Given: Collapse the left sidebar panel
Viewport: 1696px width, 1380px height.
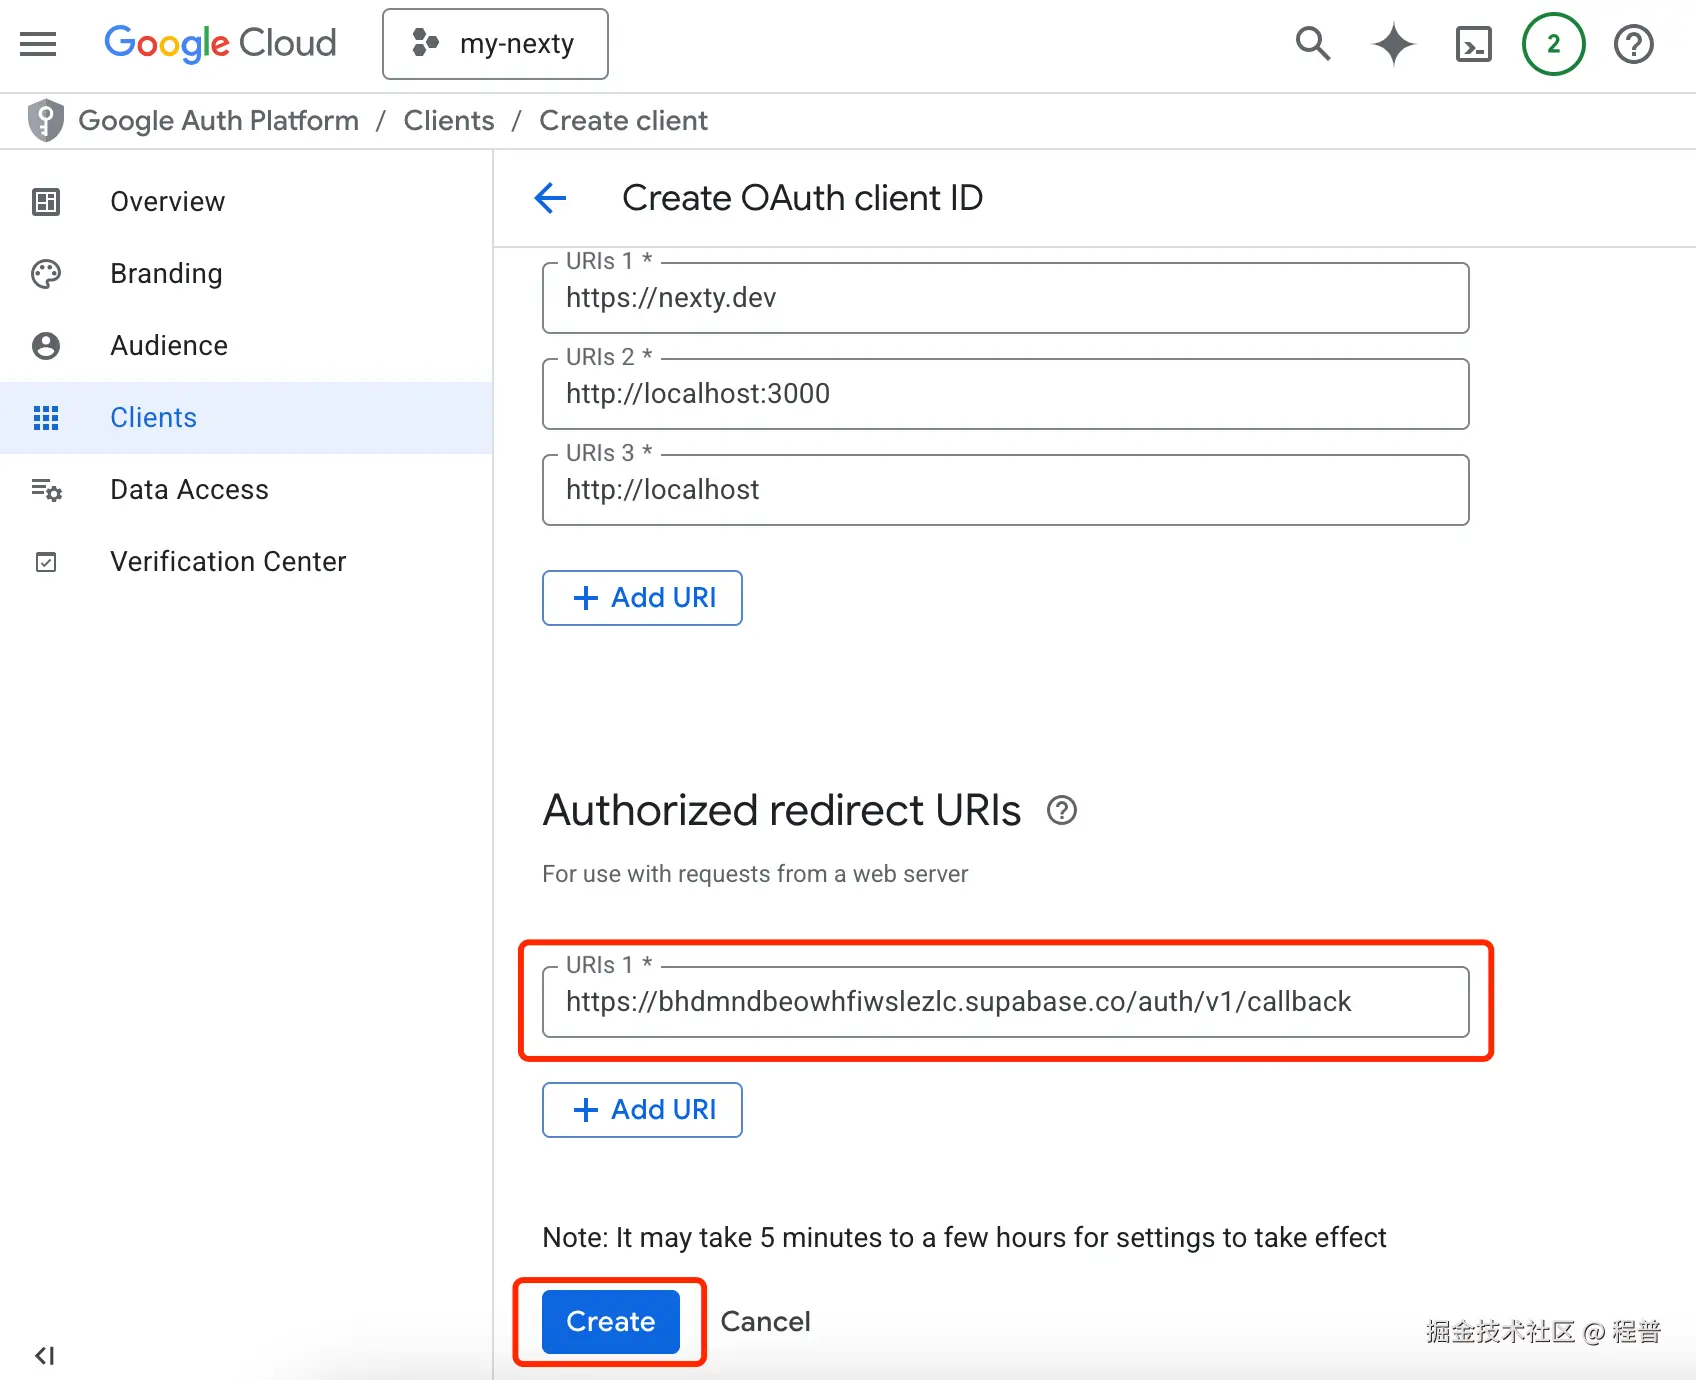Looking at the screenshot, I should 44,1356.
